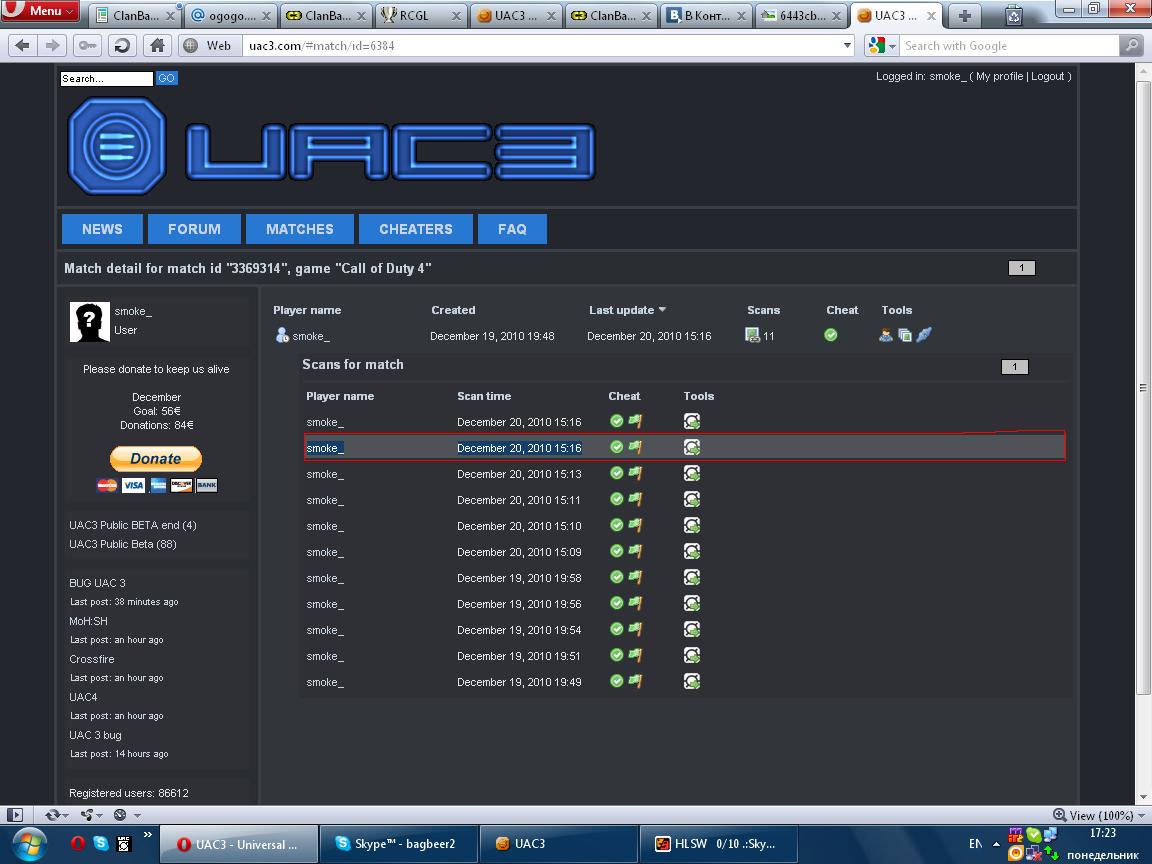Open address bar history dropdown arrow
Viewport: 1152px width, 864px height.
coord(847,46)
